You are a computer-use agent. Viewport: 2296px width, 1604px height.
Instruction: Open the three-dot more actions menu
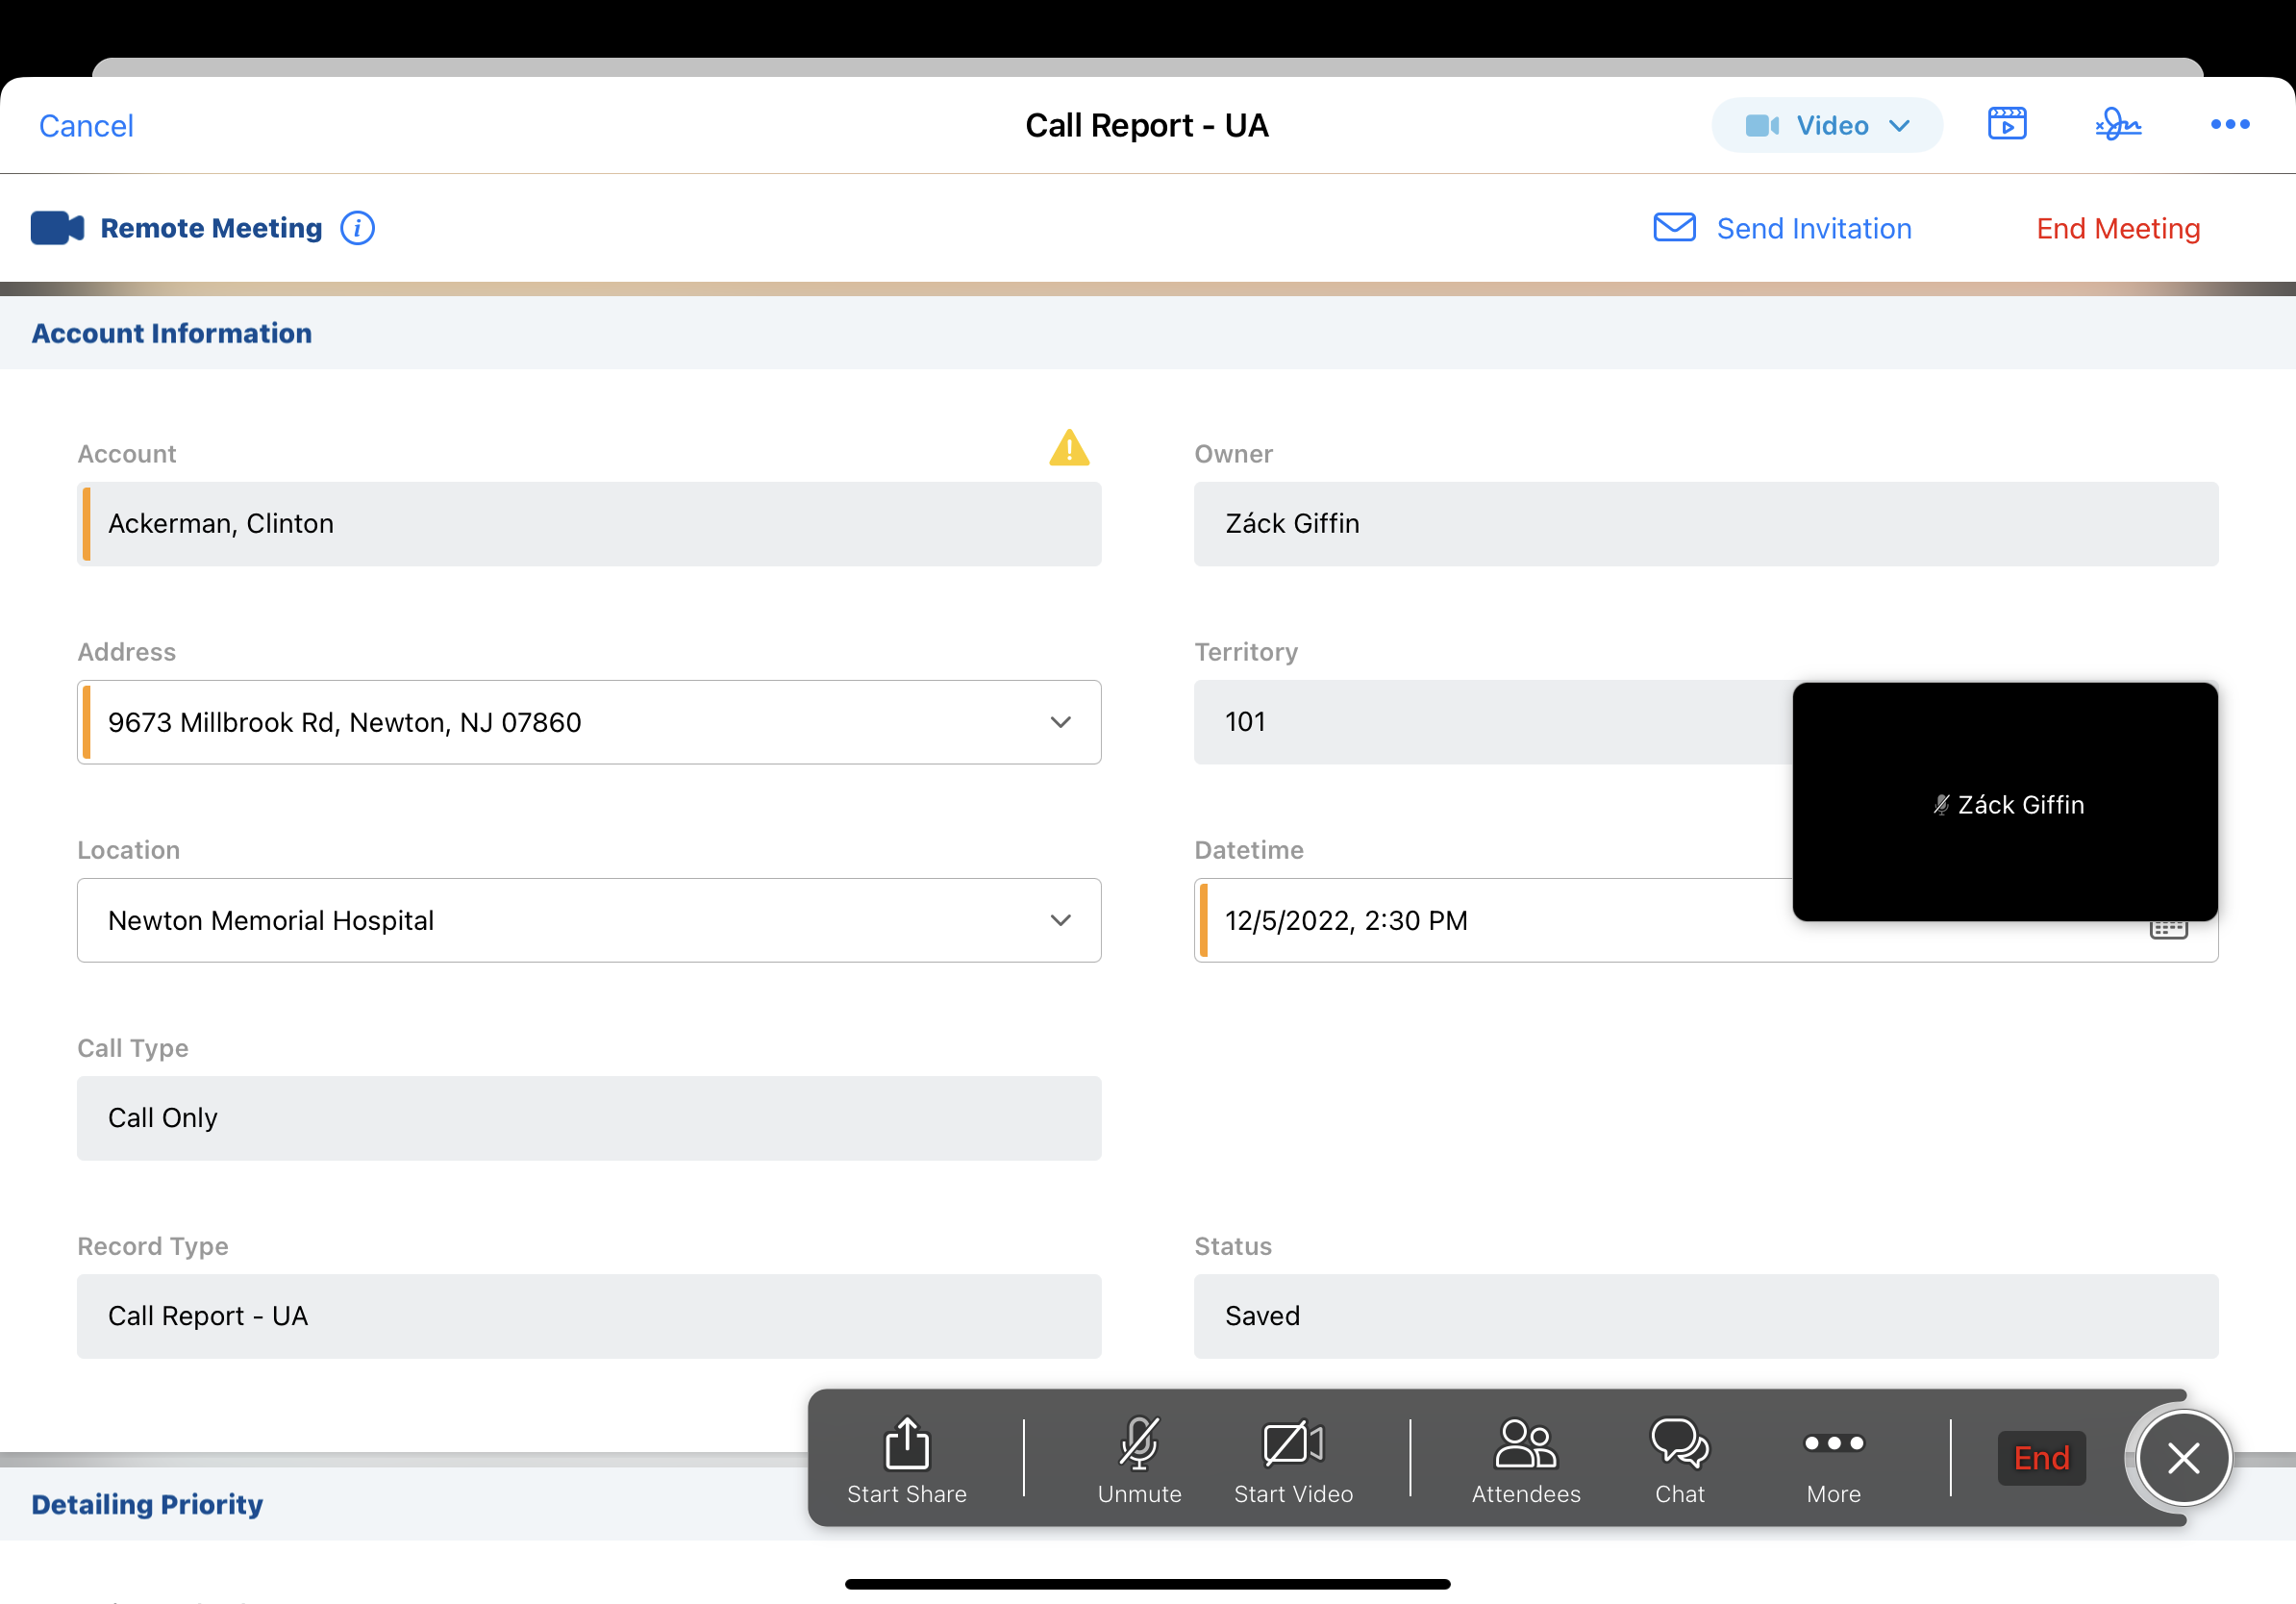pos(2229,124)
